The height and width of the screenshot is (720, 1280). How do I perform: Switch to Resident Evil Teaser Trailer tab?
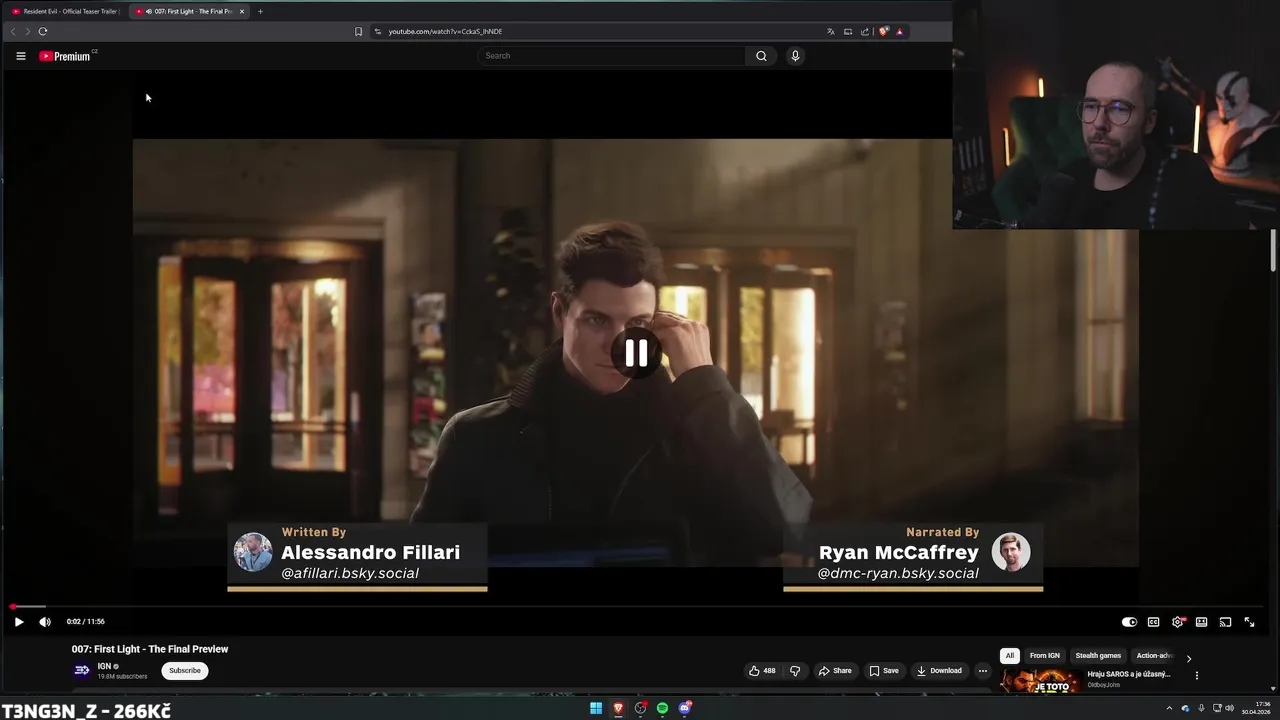[65, 11]
